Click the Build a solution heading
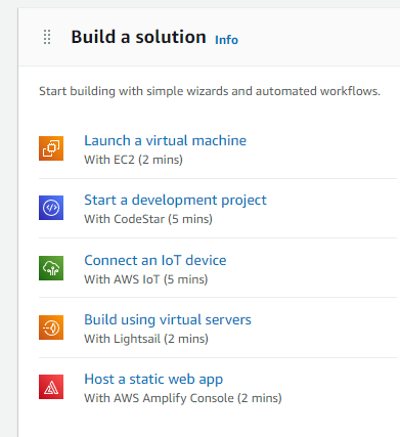Image resolution: width=400 pixels, height=437 pixels. coord(139,37)
